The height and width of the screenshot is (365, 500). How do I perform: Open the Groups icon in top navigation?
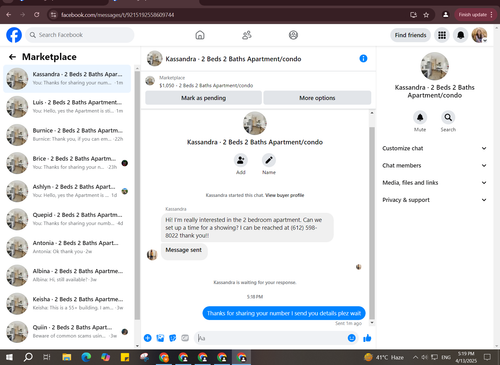(293, 35)
